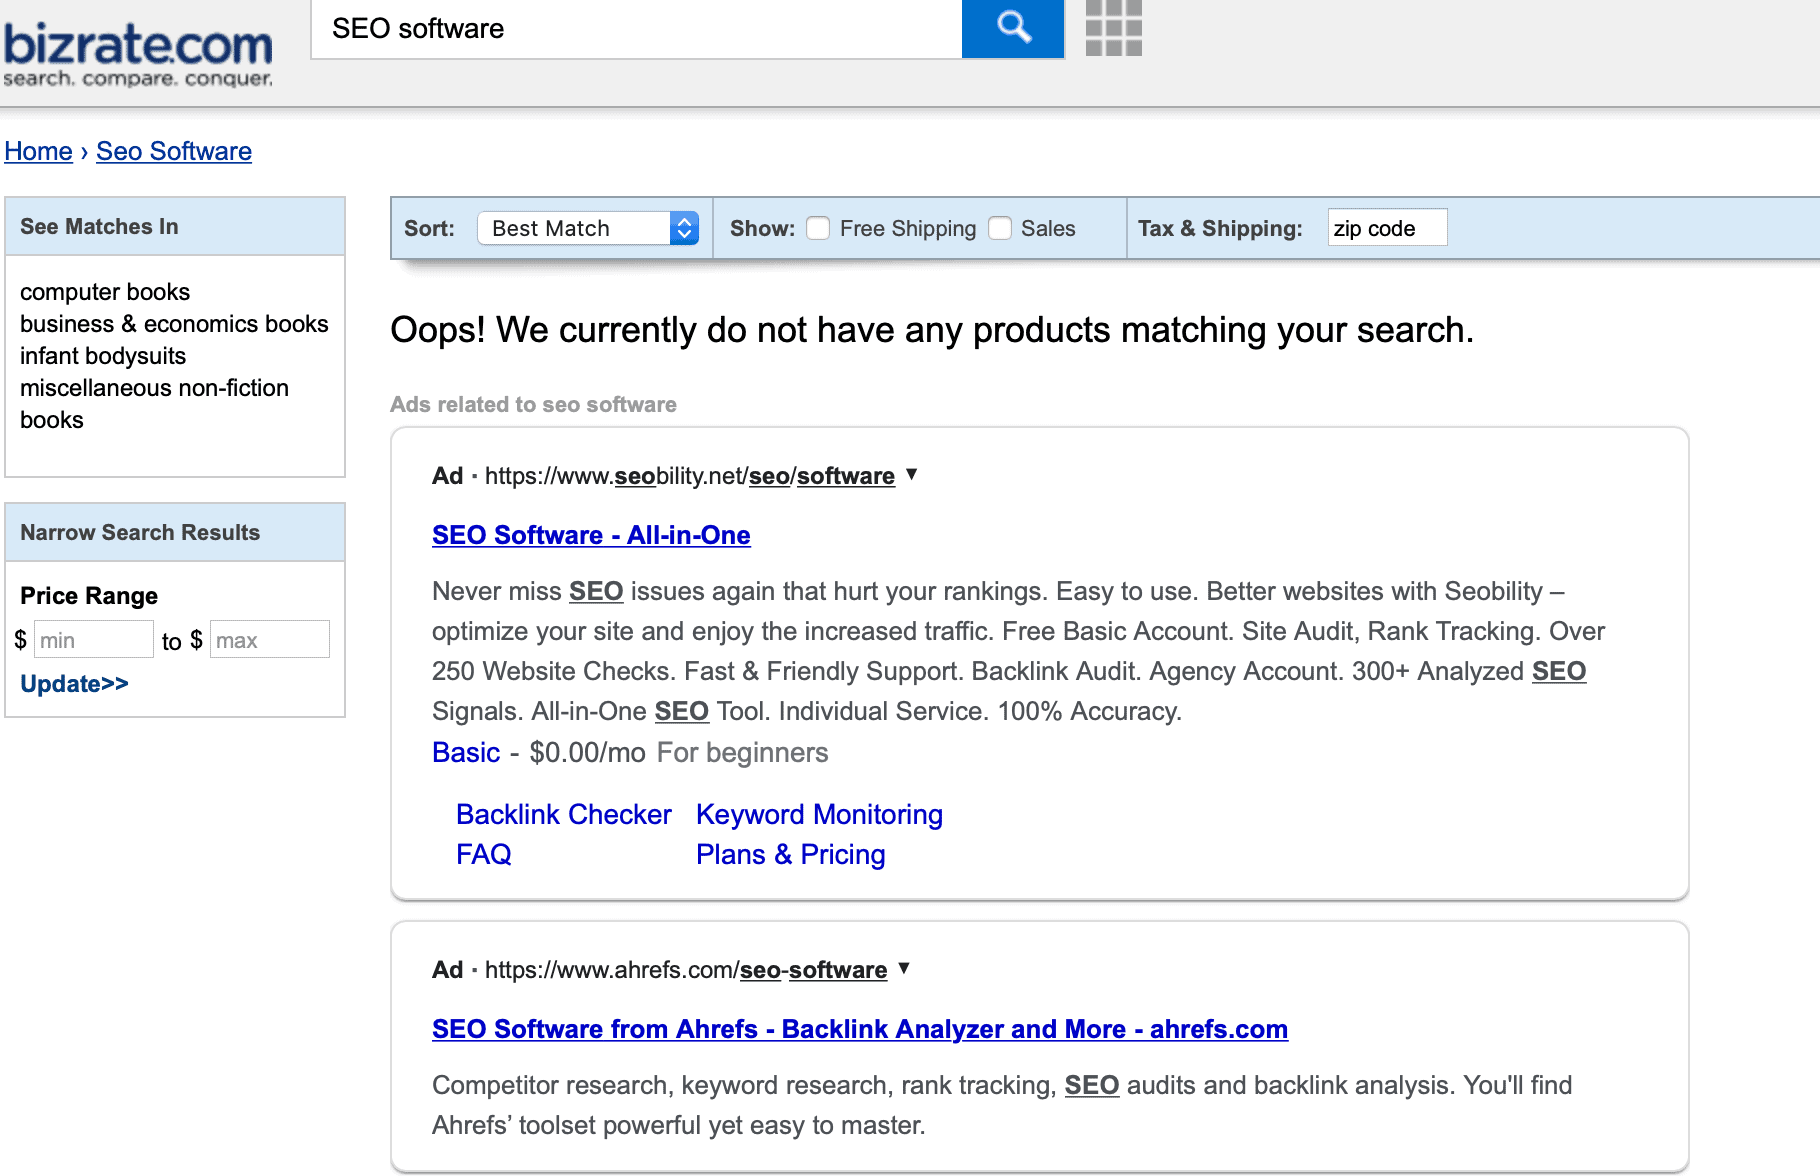Viewport: 1820px width, 1176px height.
Task: Click the zip code input field
Action: point(1387,228)
